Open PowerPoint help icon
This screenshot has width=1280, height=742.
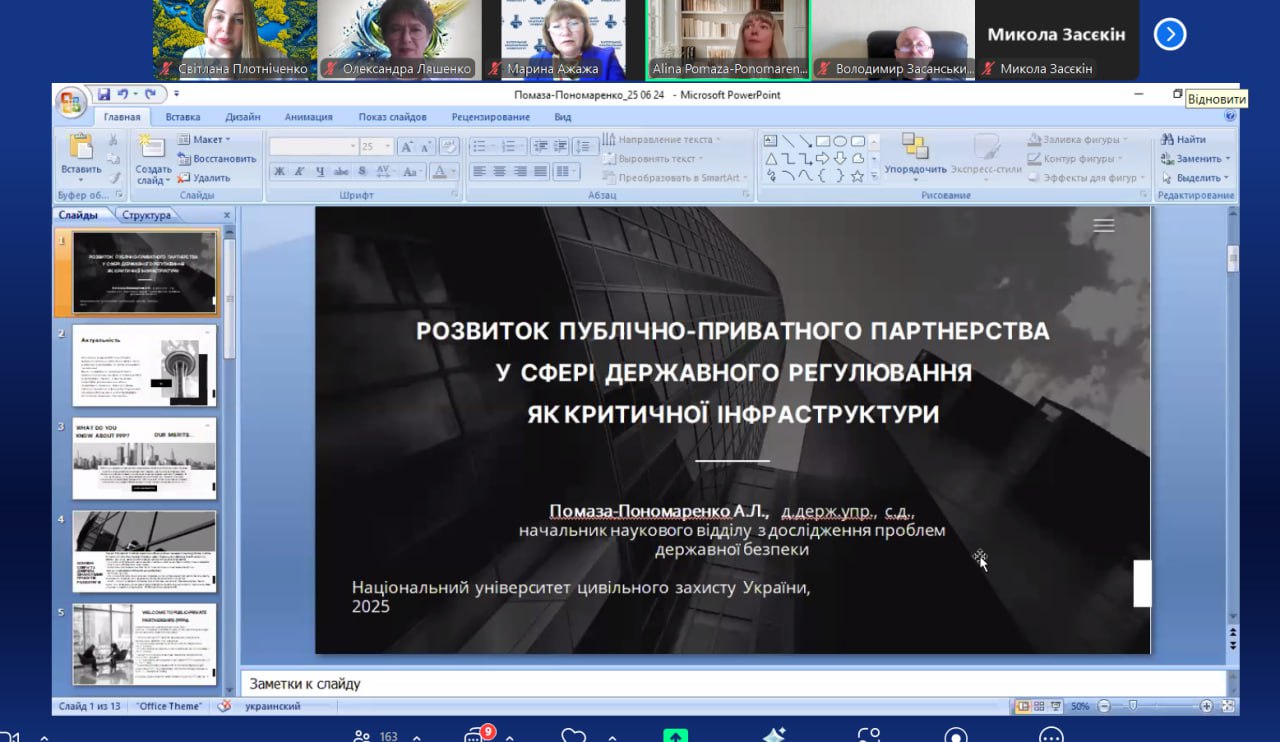pyautogui.click(x=1230, y=117)
